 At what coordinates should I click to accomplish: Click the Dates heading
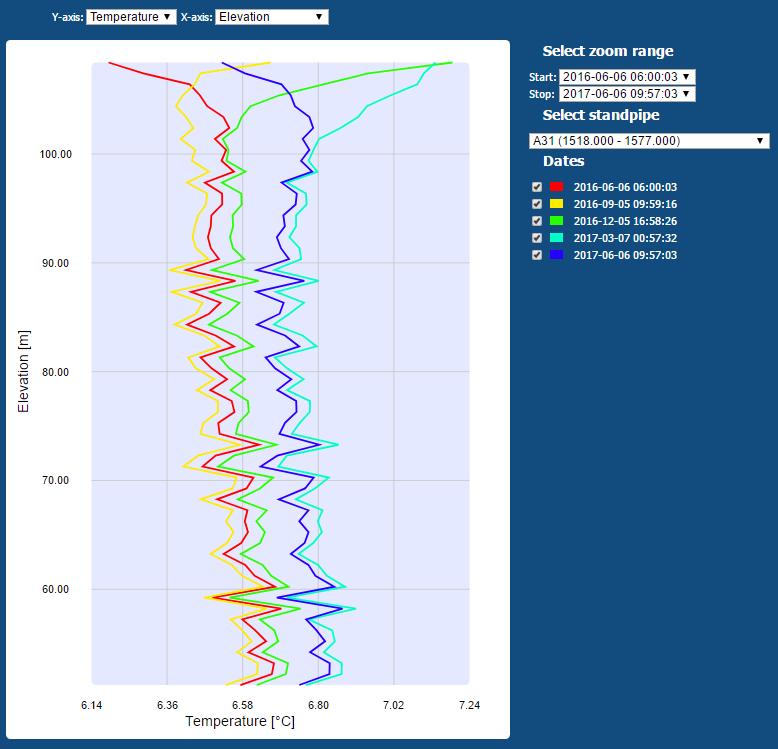564,161
